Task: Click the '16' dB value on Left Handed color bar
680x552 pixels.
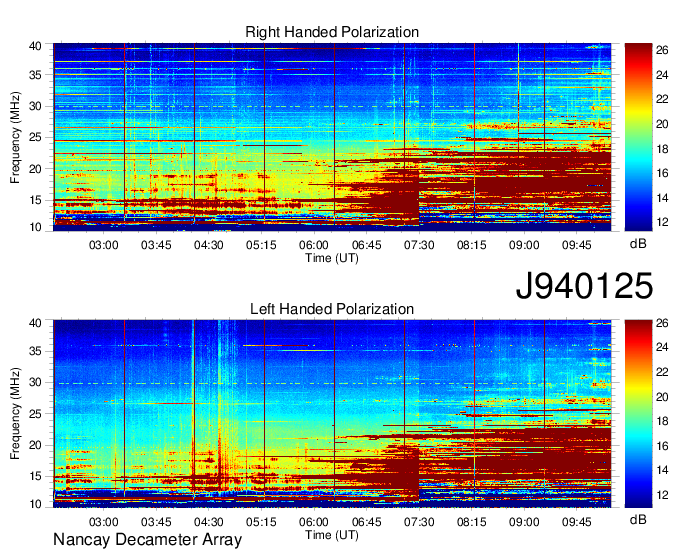Action: (x=662, y=446)
